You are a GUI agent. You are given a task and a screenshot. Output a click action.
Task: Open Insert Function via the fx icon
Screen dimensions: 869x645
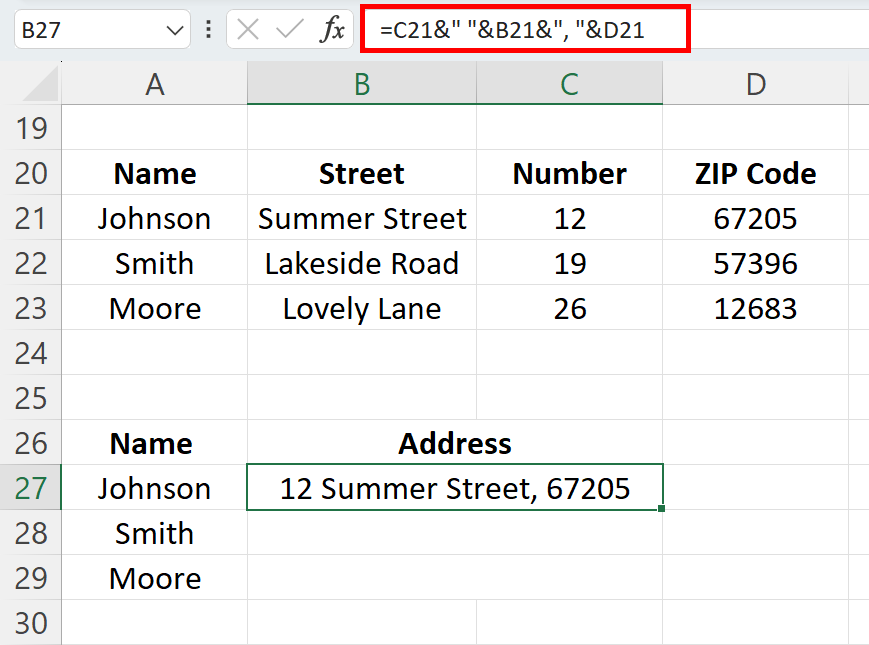[x=332, y=29]
